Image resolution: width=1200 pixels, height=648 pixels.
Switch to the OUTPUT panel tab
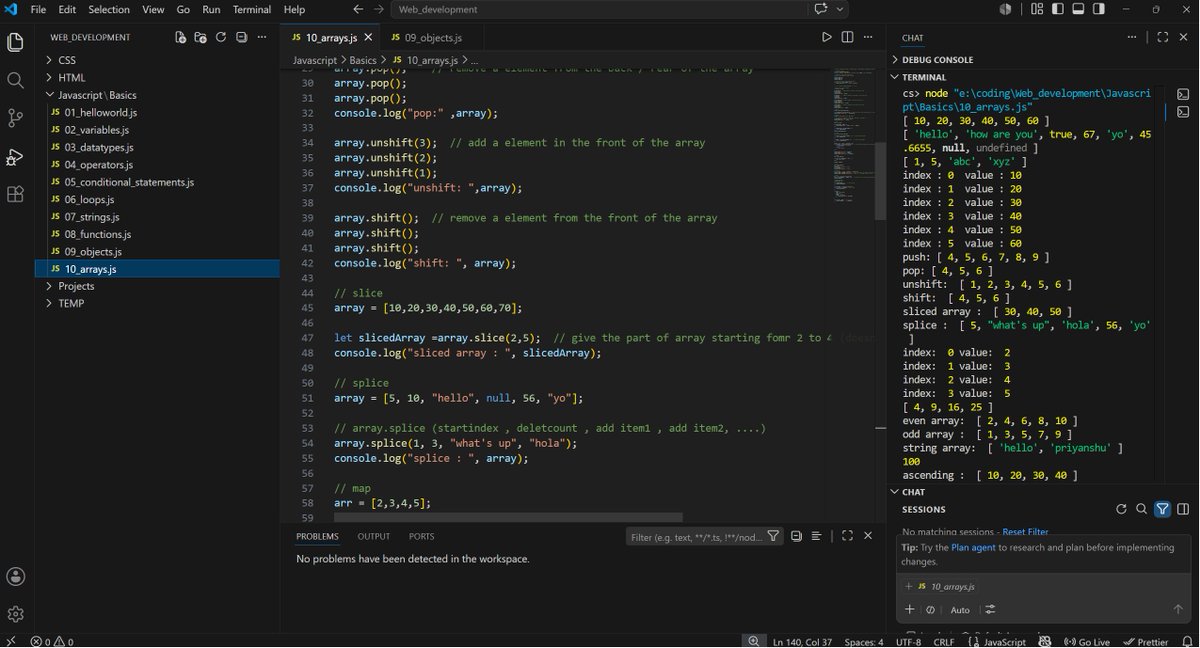(x=374, y=536)
